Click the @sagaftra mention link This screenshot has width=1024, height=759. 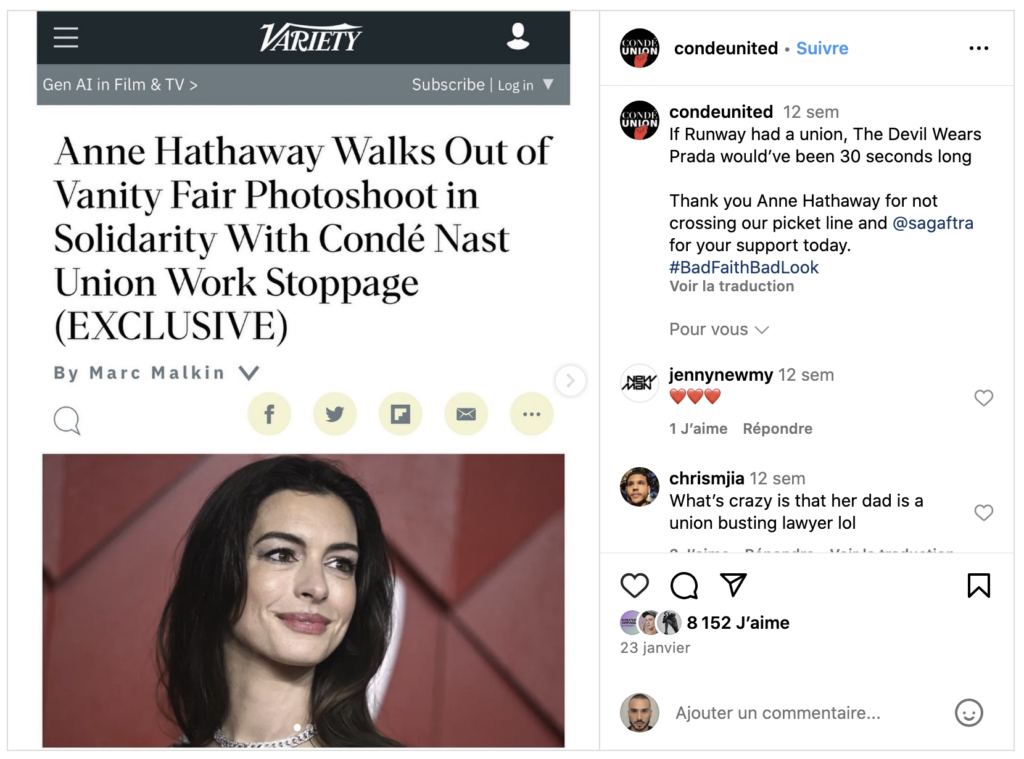[x=933, y=223]
